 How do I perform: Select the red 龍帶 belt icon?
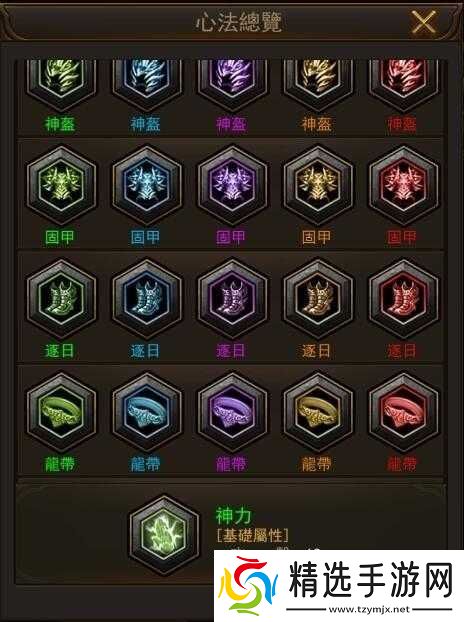[x=403, y=413]
